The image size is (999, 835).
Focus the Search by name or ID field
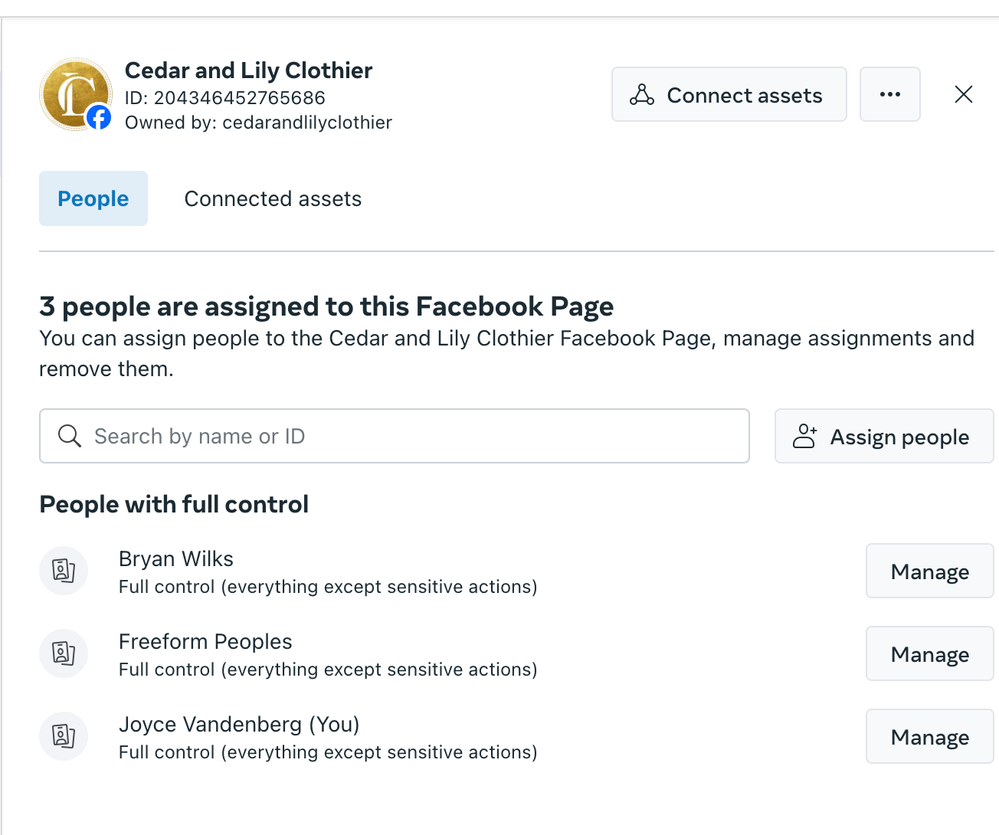(x=410, y=437)
